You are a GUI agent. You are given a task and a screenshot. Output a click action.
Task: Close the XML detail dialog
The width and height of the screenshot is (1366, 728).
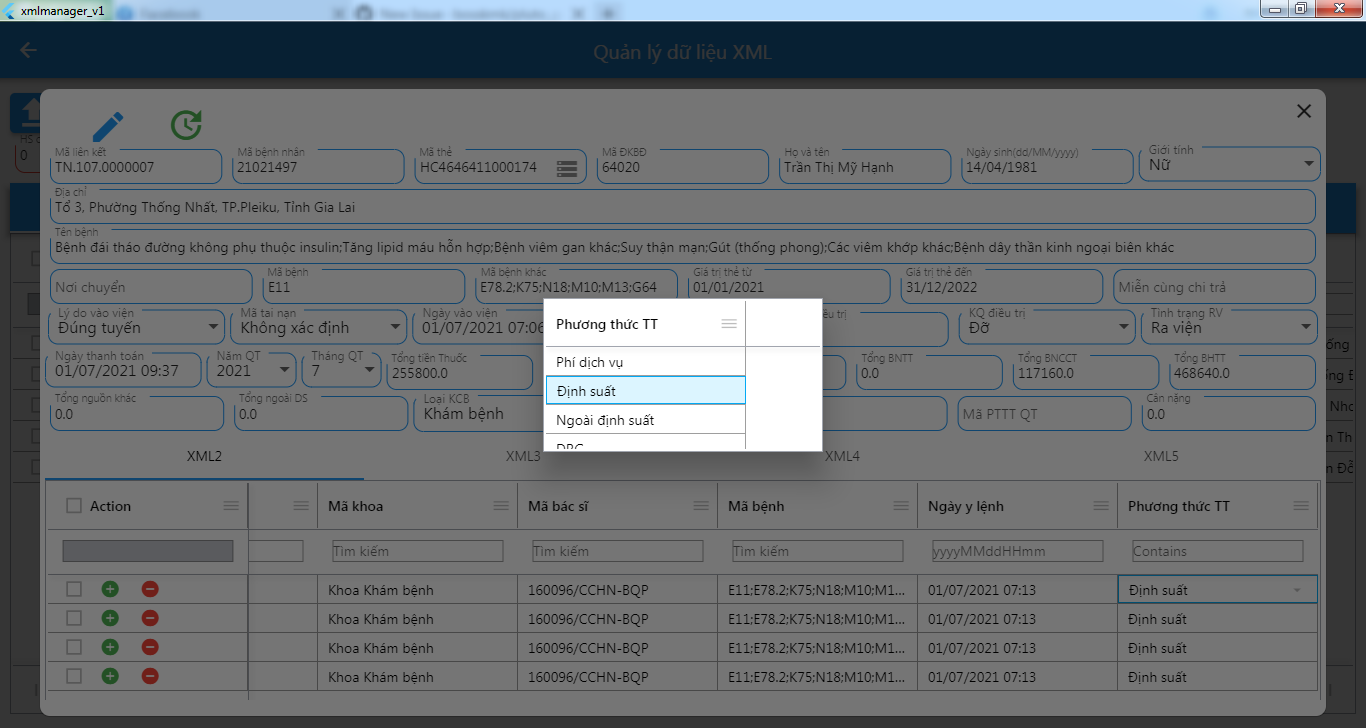[1303, 111]
